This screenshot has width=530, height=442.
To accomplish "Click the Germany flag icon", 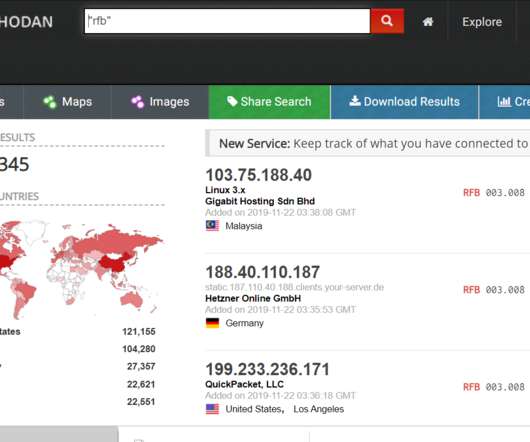I will 212,323.
